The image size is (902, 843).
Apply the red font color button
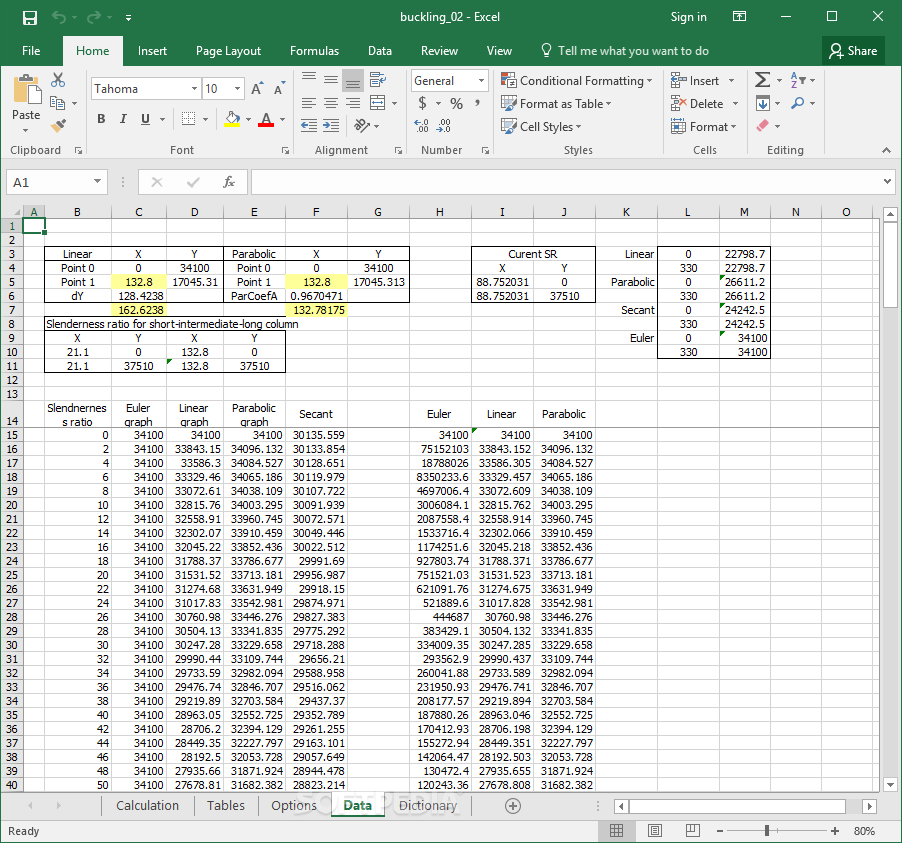[265, 119]
